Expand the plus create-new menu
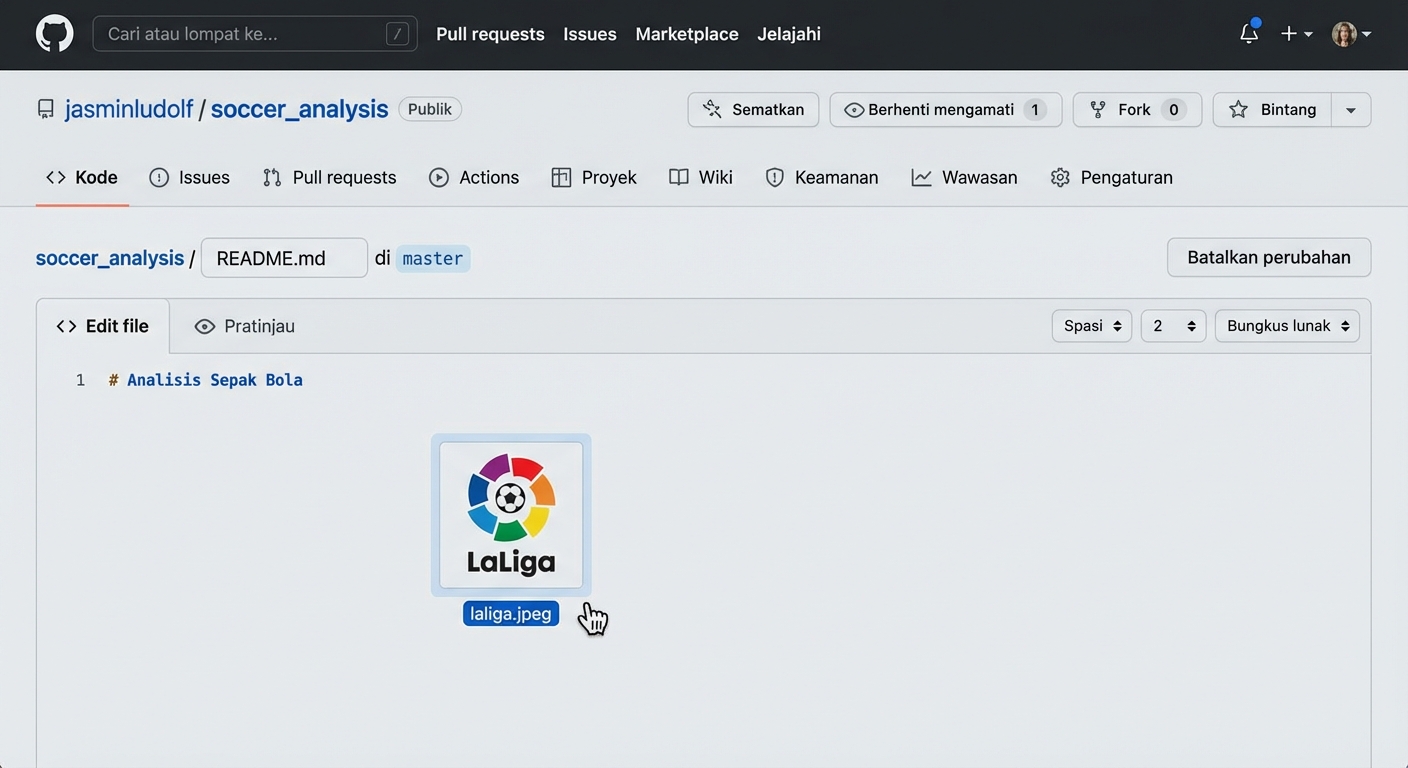This screenshot has width=1408, height=768. 1296,34
